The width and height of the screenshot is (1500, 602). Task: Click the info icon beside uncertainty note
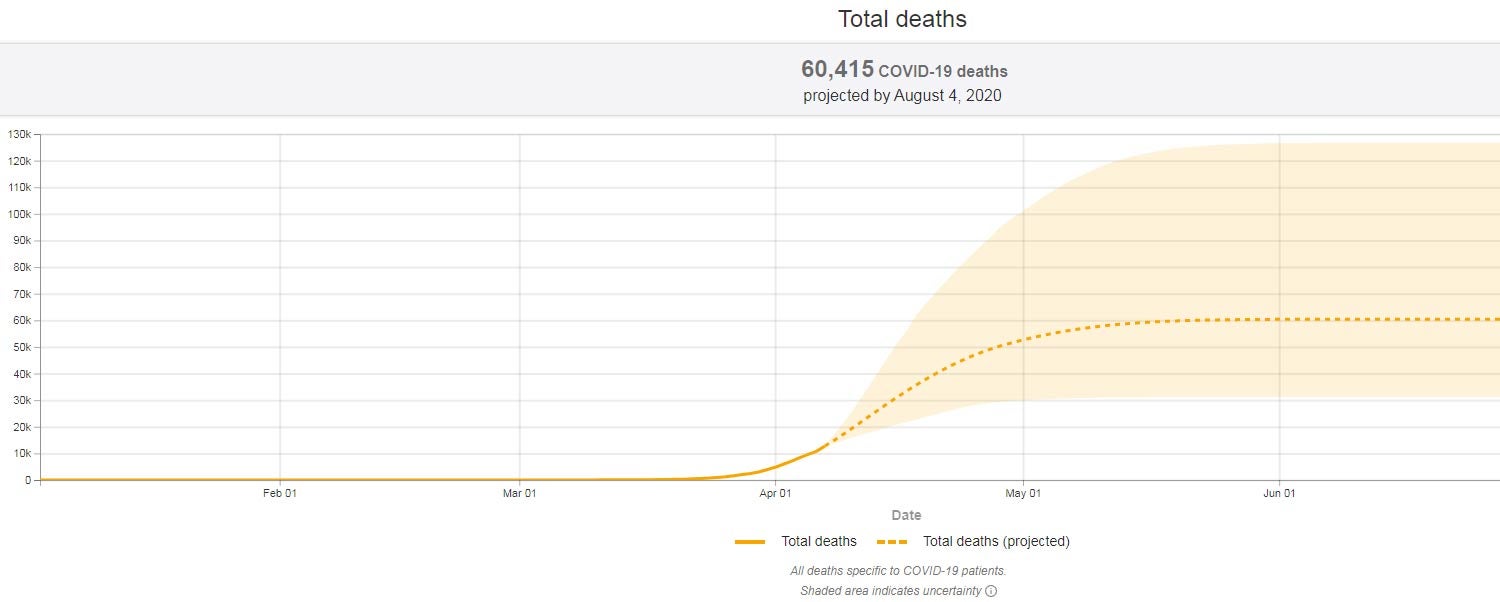point(991,591)
